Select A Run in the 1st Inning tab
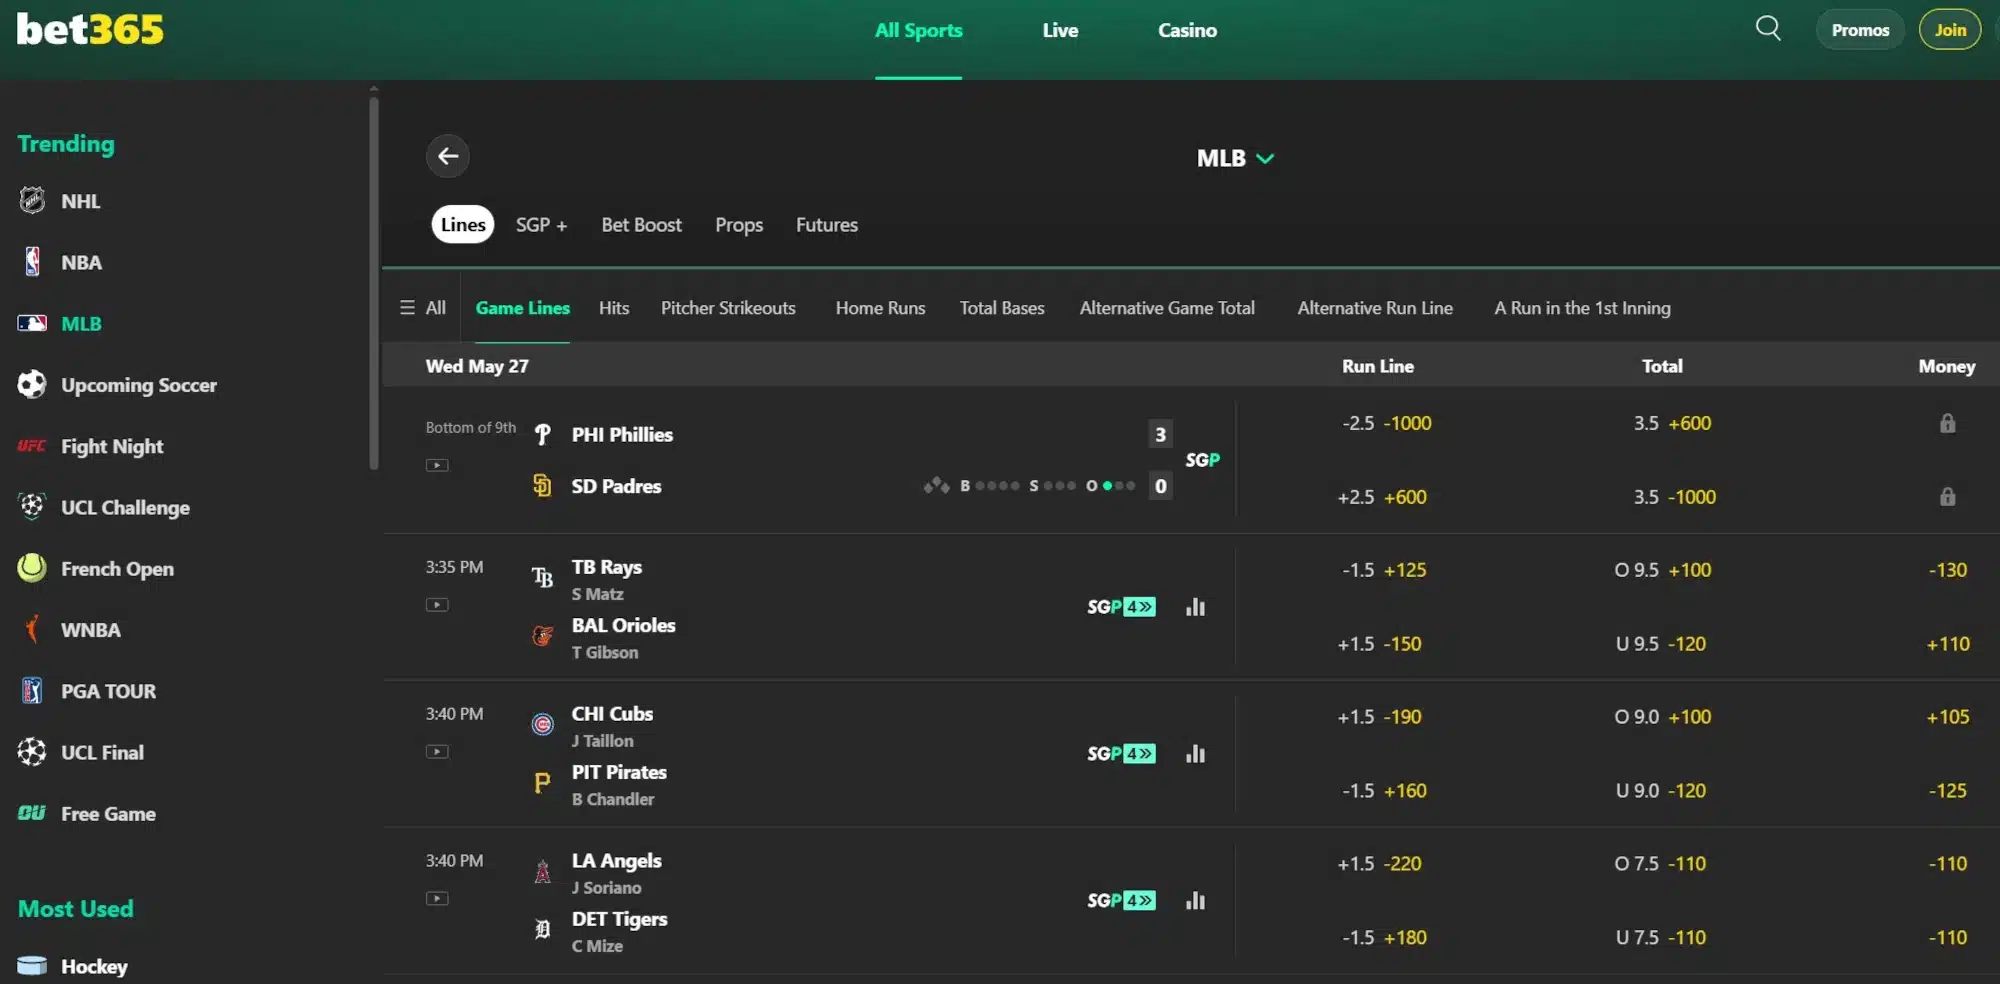The height and width of the screenshot is (984, 2000). (x=1582, y=308)
